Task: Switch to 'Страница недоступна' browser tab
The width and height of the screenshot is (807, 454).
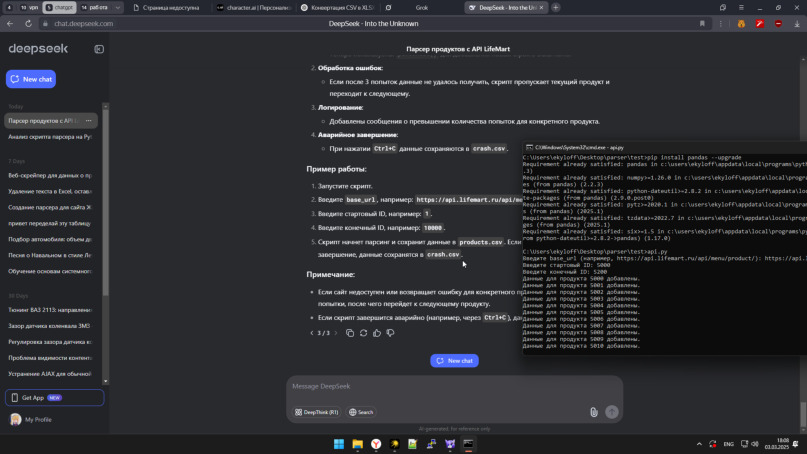Action: (x=166, y=8)
